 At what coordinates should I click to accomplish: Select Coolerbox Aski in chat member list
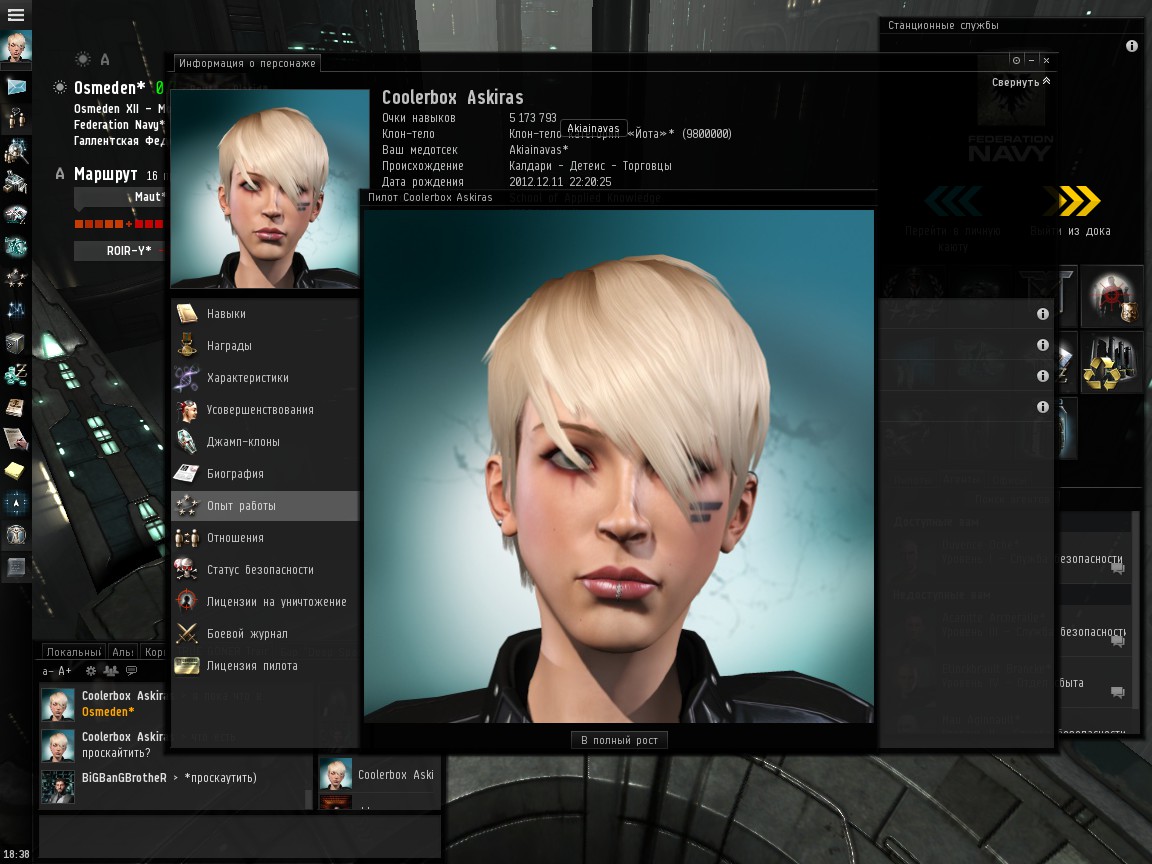[x=378, y=775]
